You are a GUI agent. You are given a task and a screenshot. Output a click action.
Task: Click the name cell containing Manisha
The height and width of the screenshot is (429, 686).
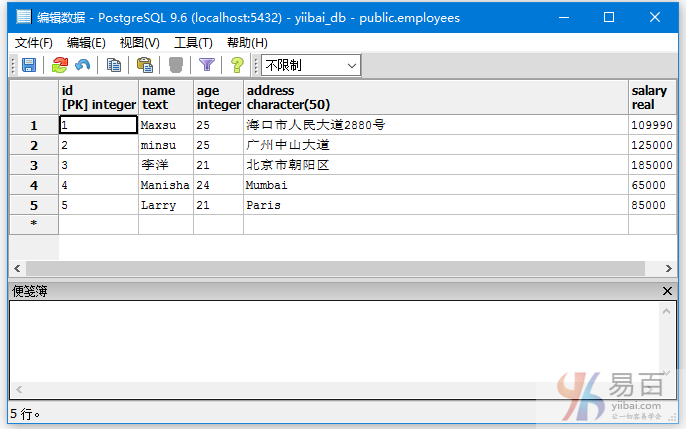[165, 185]
